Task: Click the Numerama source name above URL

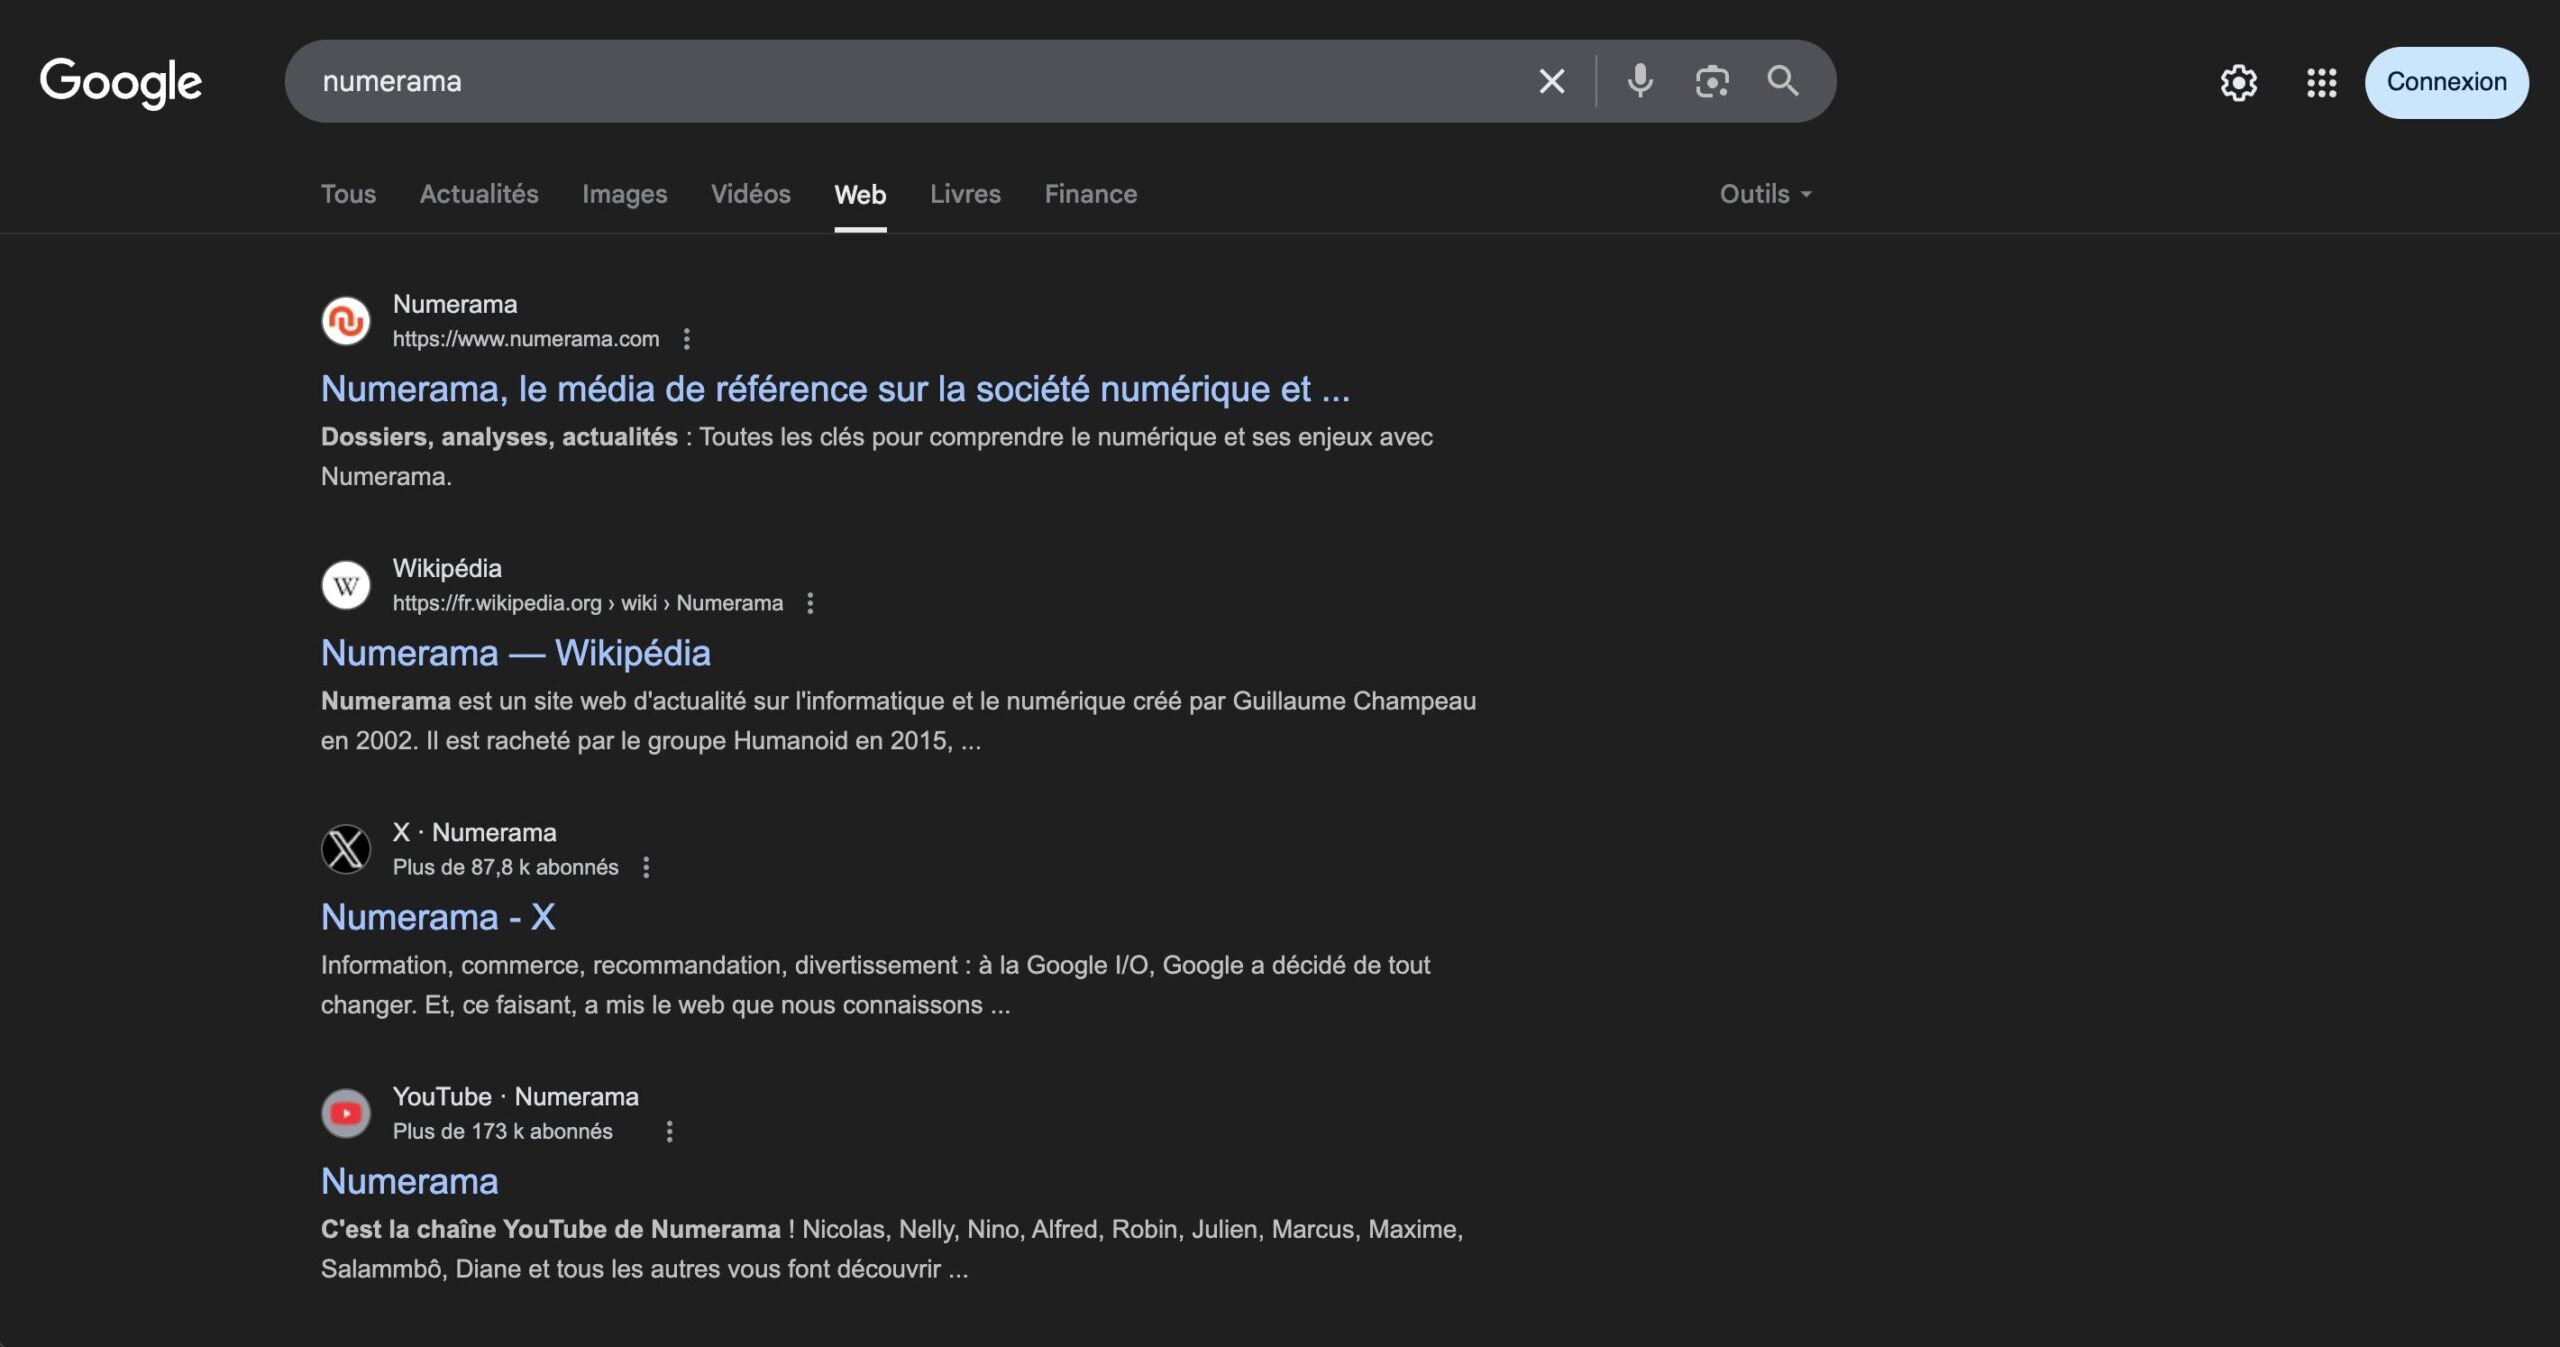Action: (455, 304)
